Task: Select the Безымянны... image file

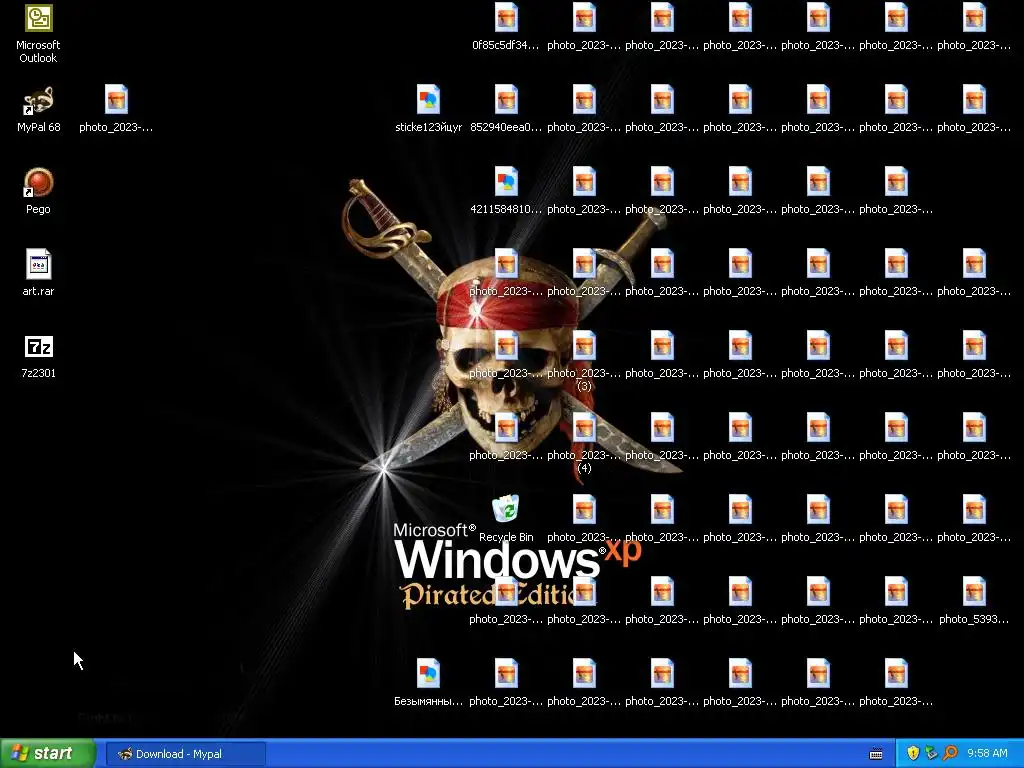Action: pyautogui.click(x=428, y=682)
